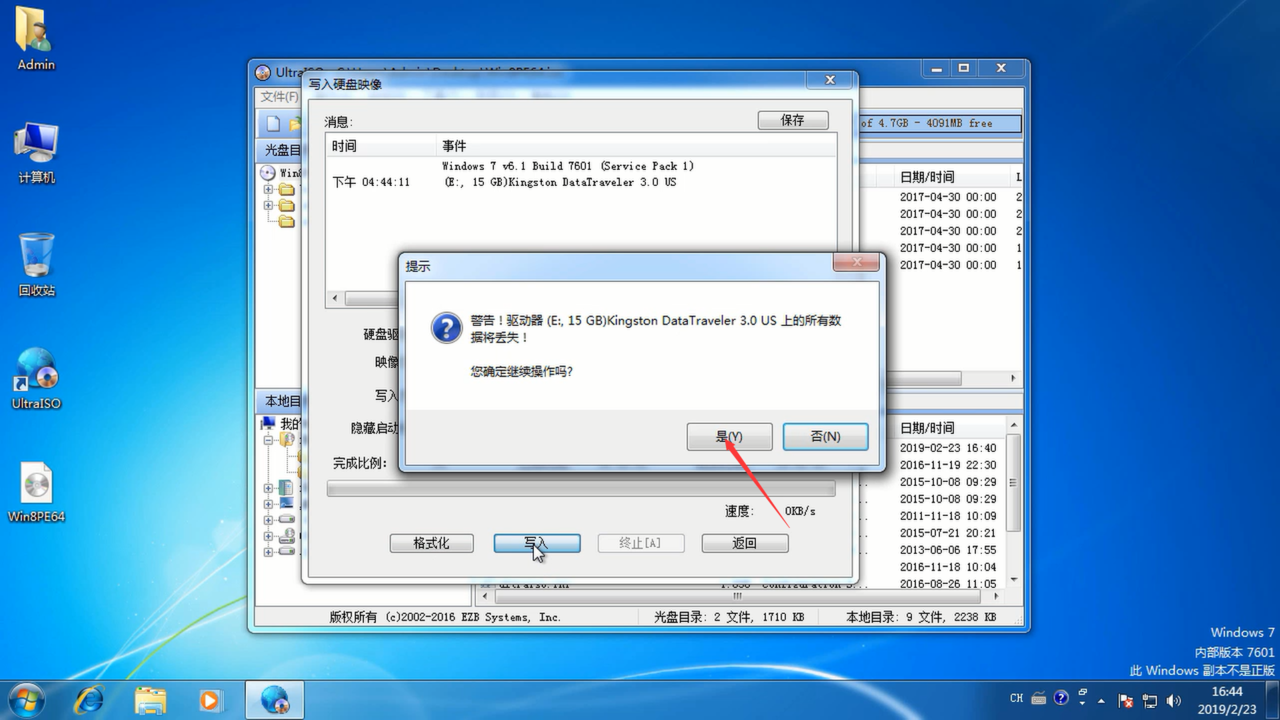Viewport: 1280px width, 720px height.
Task: Click the blue help icon in system tray
Action: click(x=1062, y=698)
